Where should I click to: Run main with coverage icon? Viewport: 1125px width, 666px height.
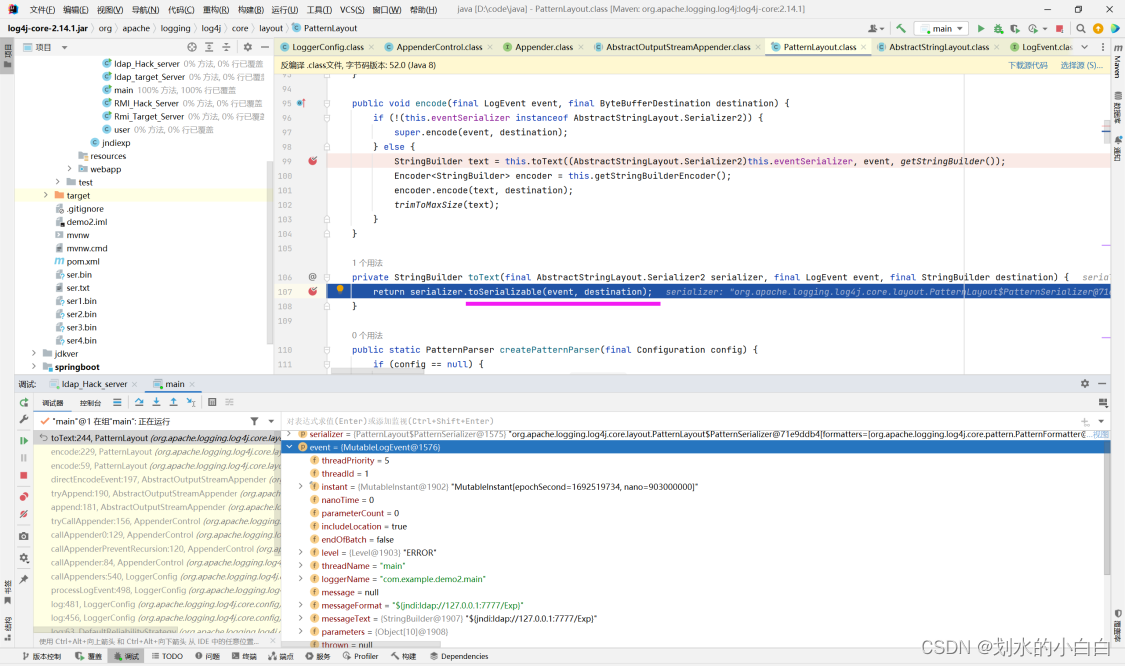pos(1015,29)
